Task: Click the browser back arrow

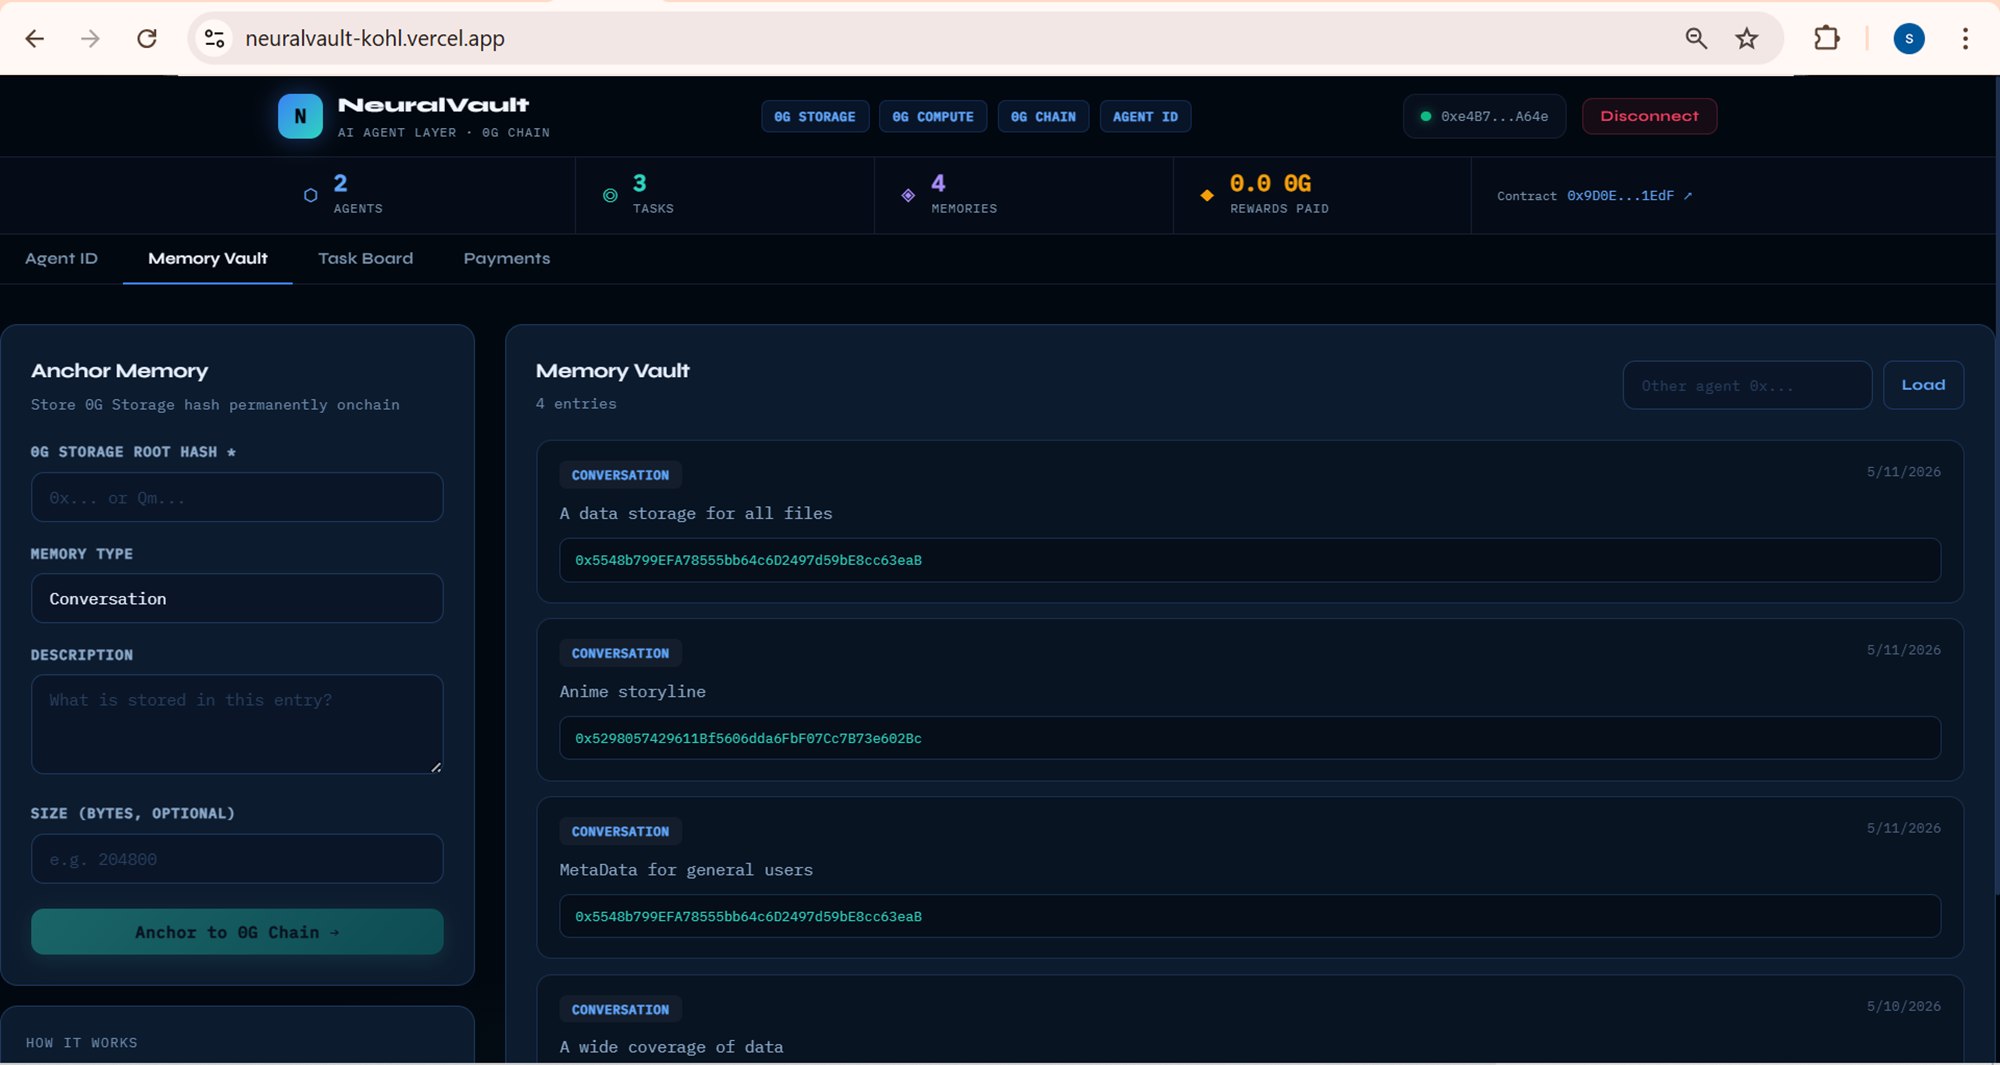Action: pyautogui.click(x=34, y=38)
